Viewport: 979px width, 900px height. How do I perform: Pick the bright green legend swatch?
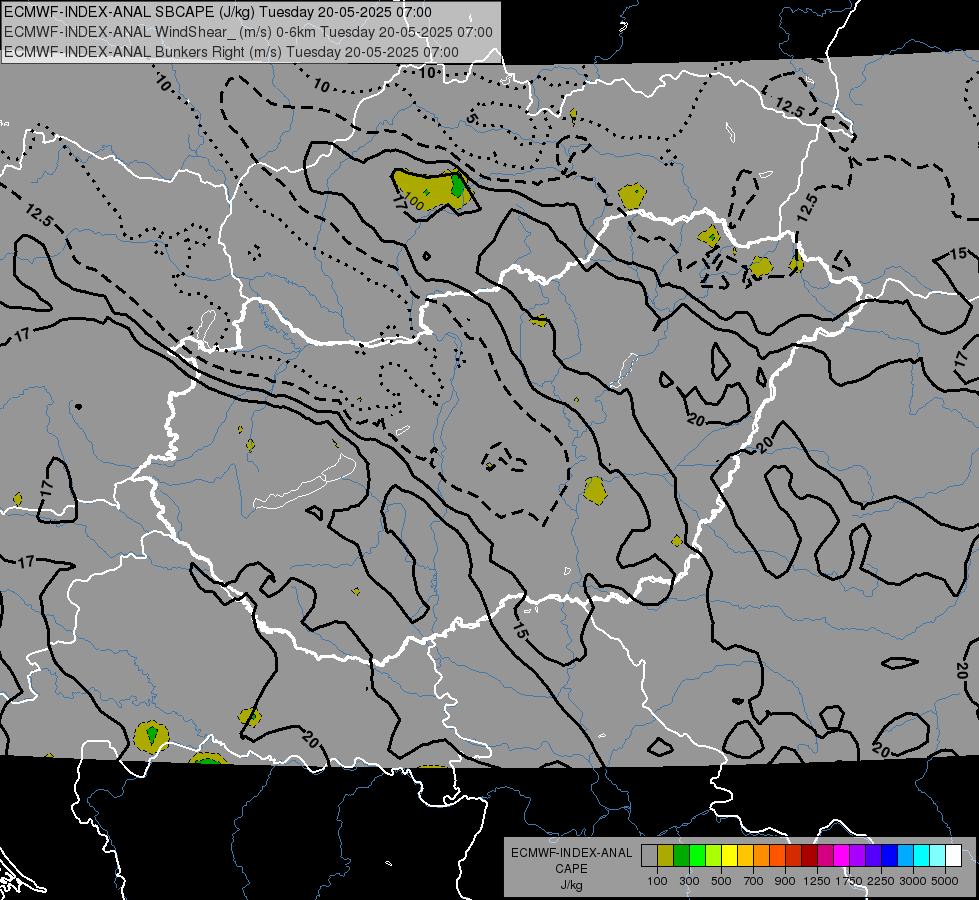pos(697,855)
